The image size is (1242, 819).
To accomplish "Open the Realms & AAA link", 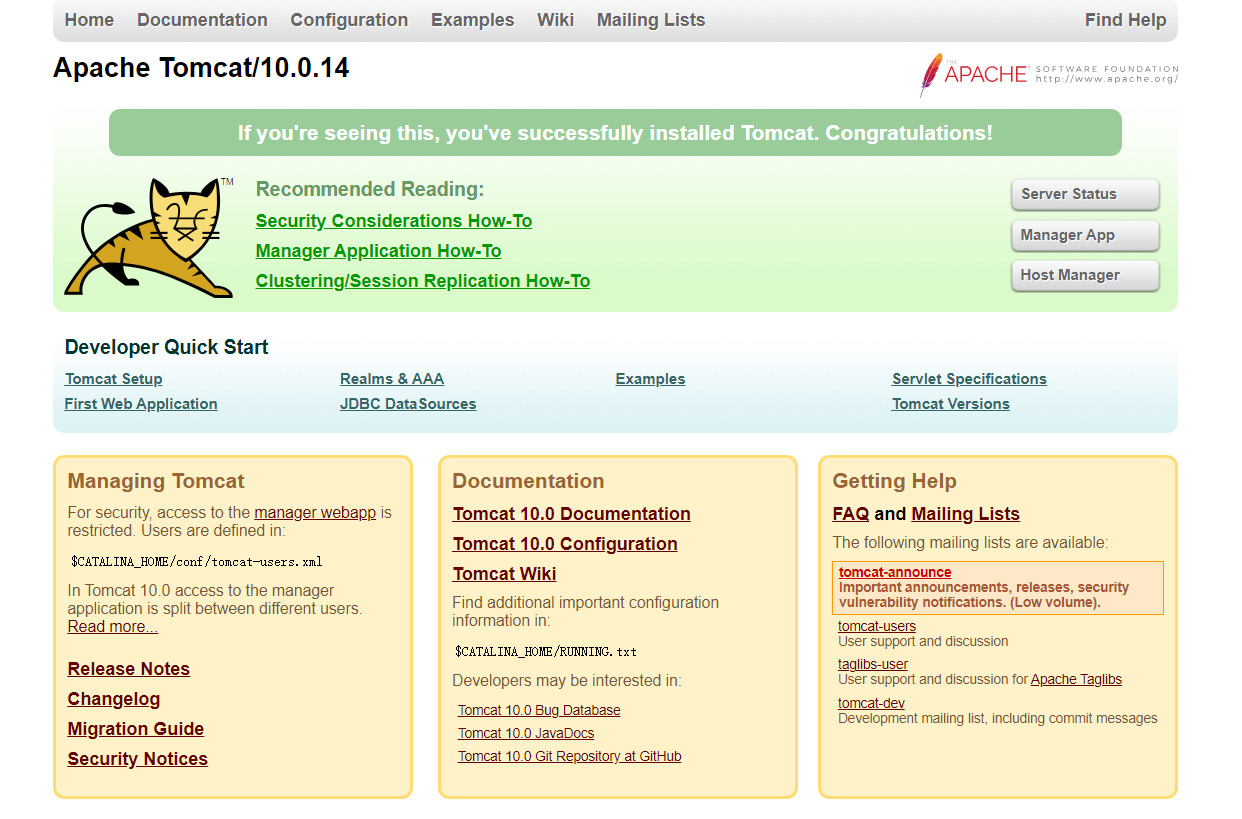I will pyautogui.click(x=392, y=379).
